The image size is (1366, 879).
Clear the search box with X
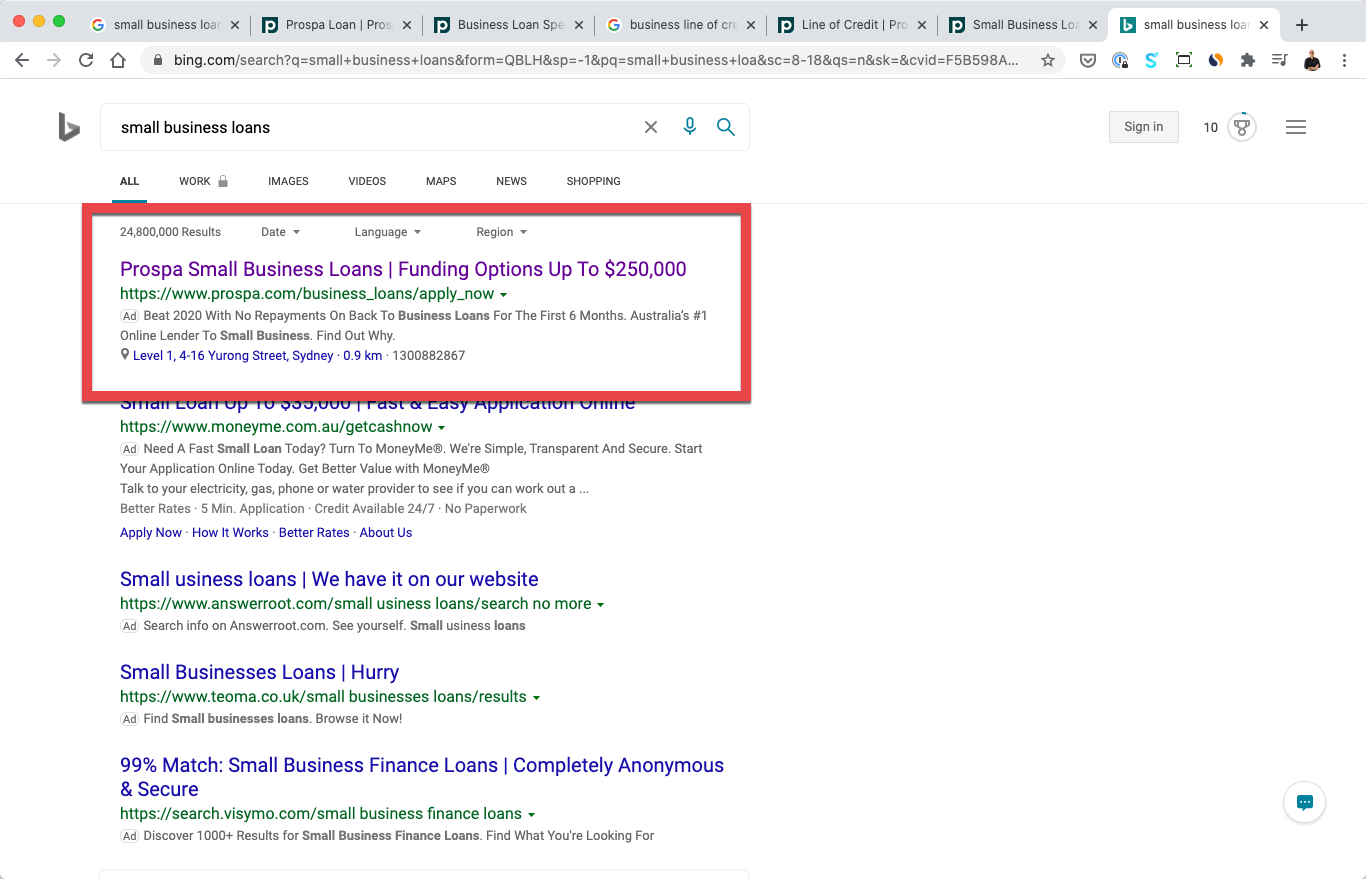click(651, 127)
